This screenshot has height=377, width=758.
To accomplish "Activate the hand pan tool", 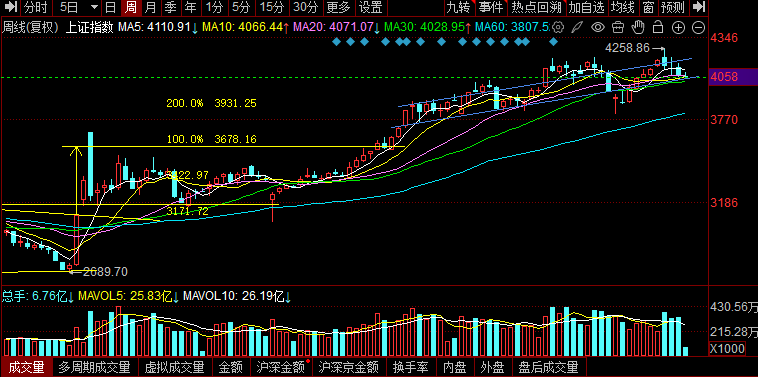I will 639,27.
